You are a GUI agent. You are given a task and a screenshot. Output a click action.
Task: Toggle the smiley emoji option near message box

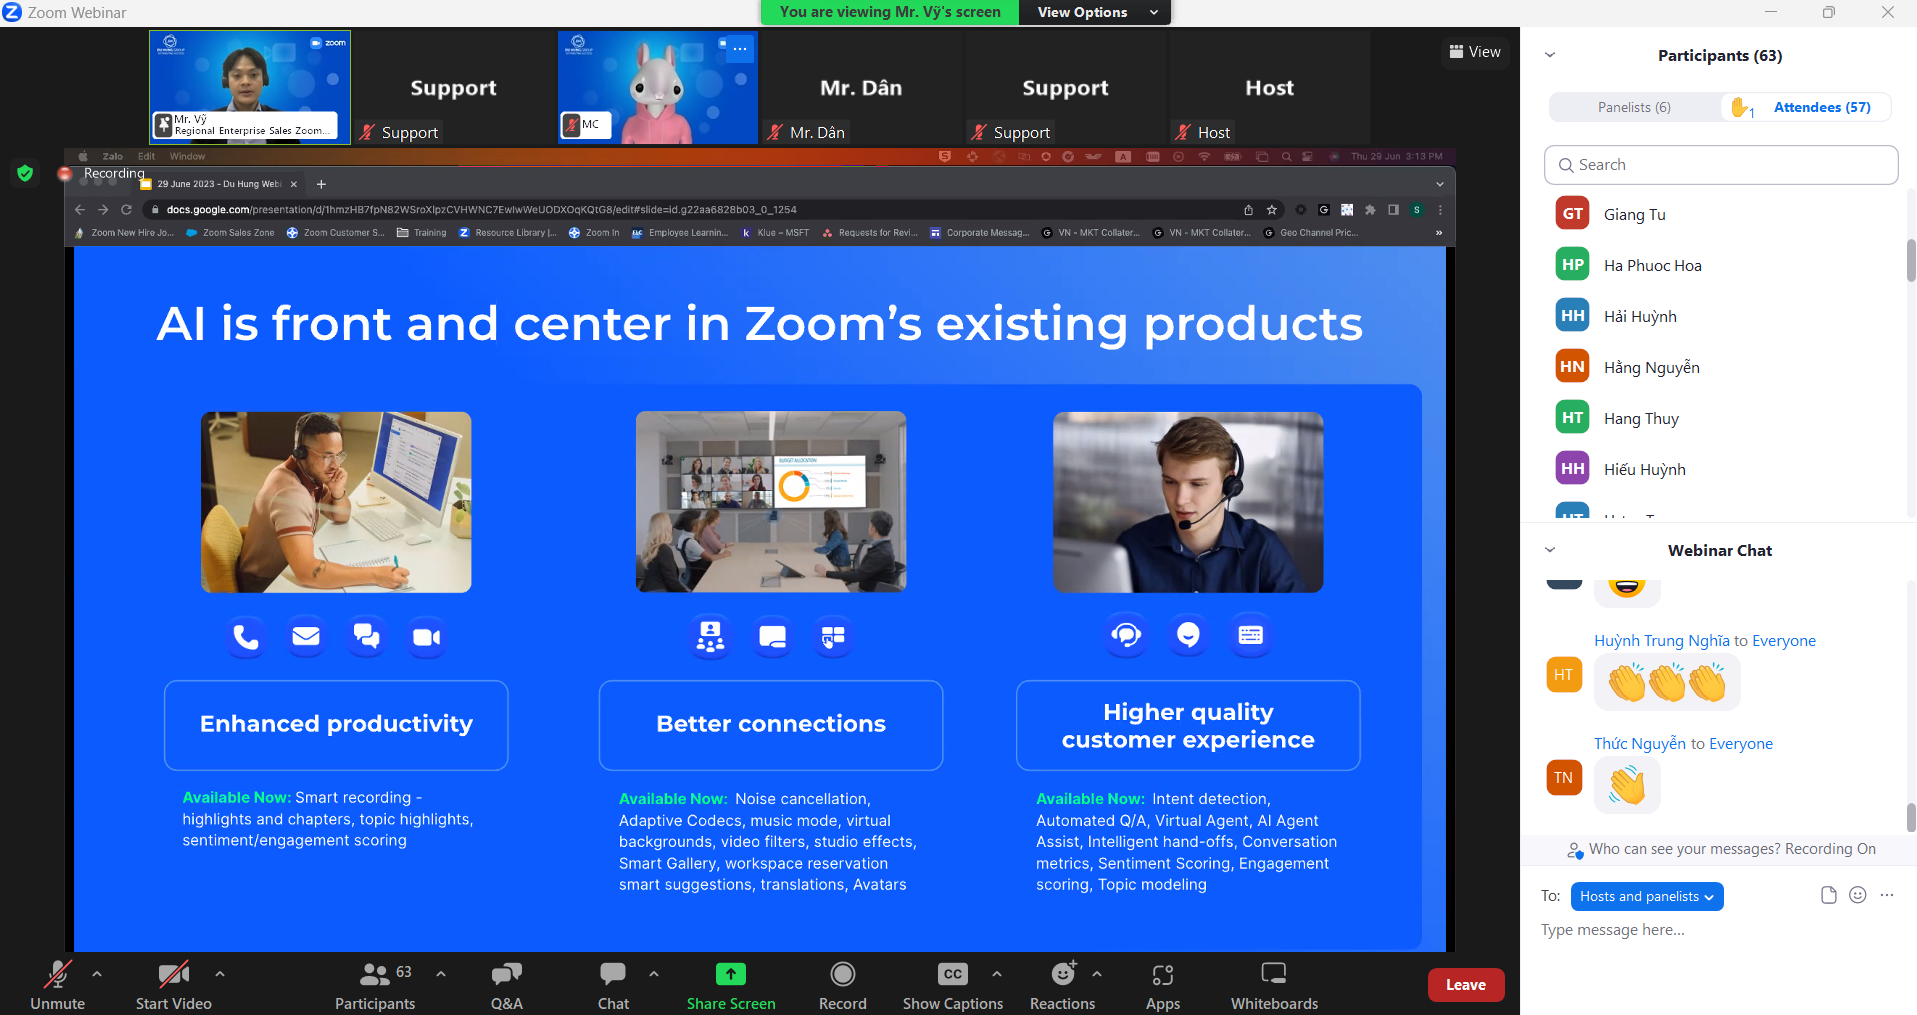[1858, 895]
